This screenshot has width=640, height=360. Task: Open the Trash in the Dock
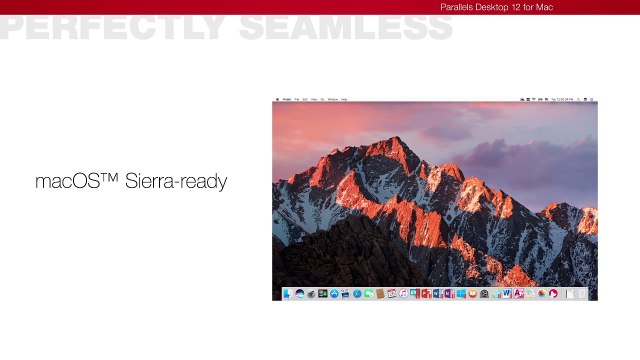coord(582,293)
